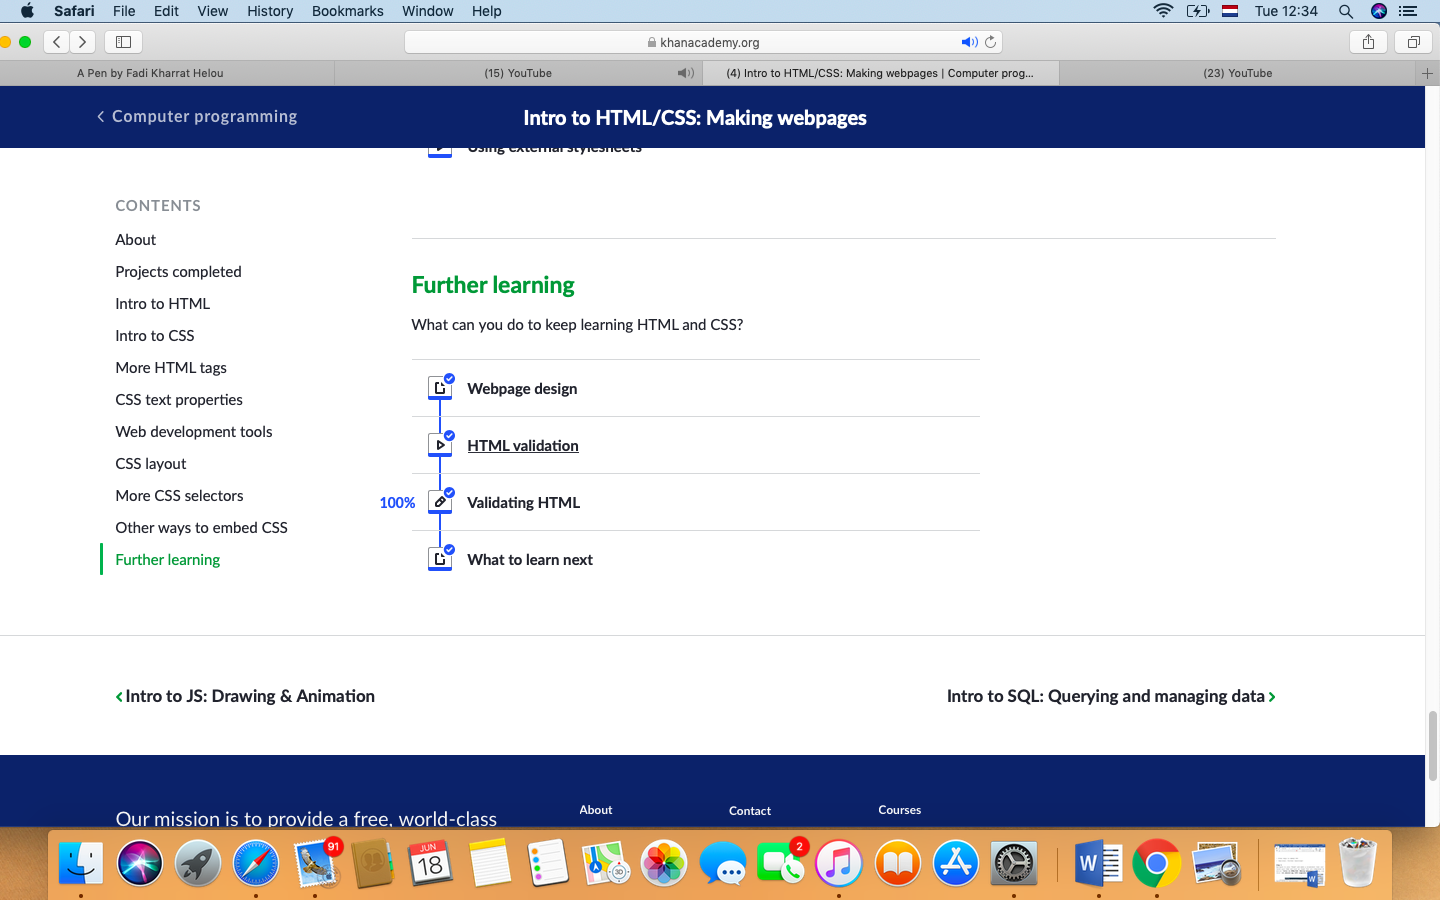Open System Preferences from the Dock
Viewport: 1440px width, 900px height.
click(1014, 863)
